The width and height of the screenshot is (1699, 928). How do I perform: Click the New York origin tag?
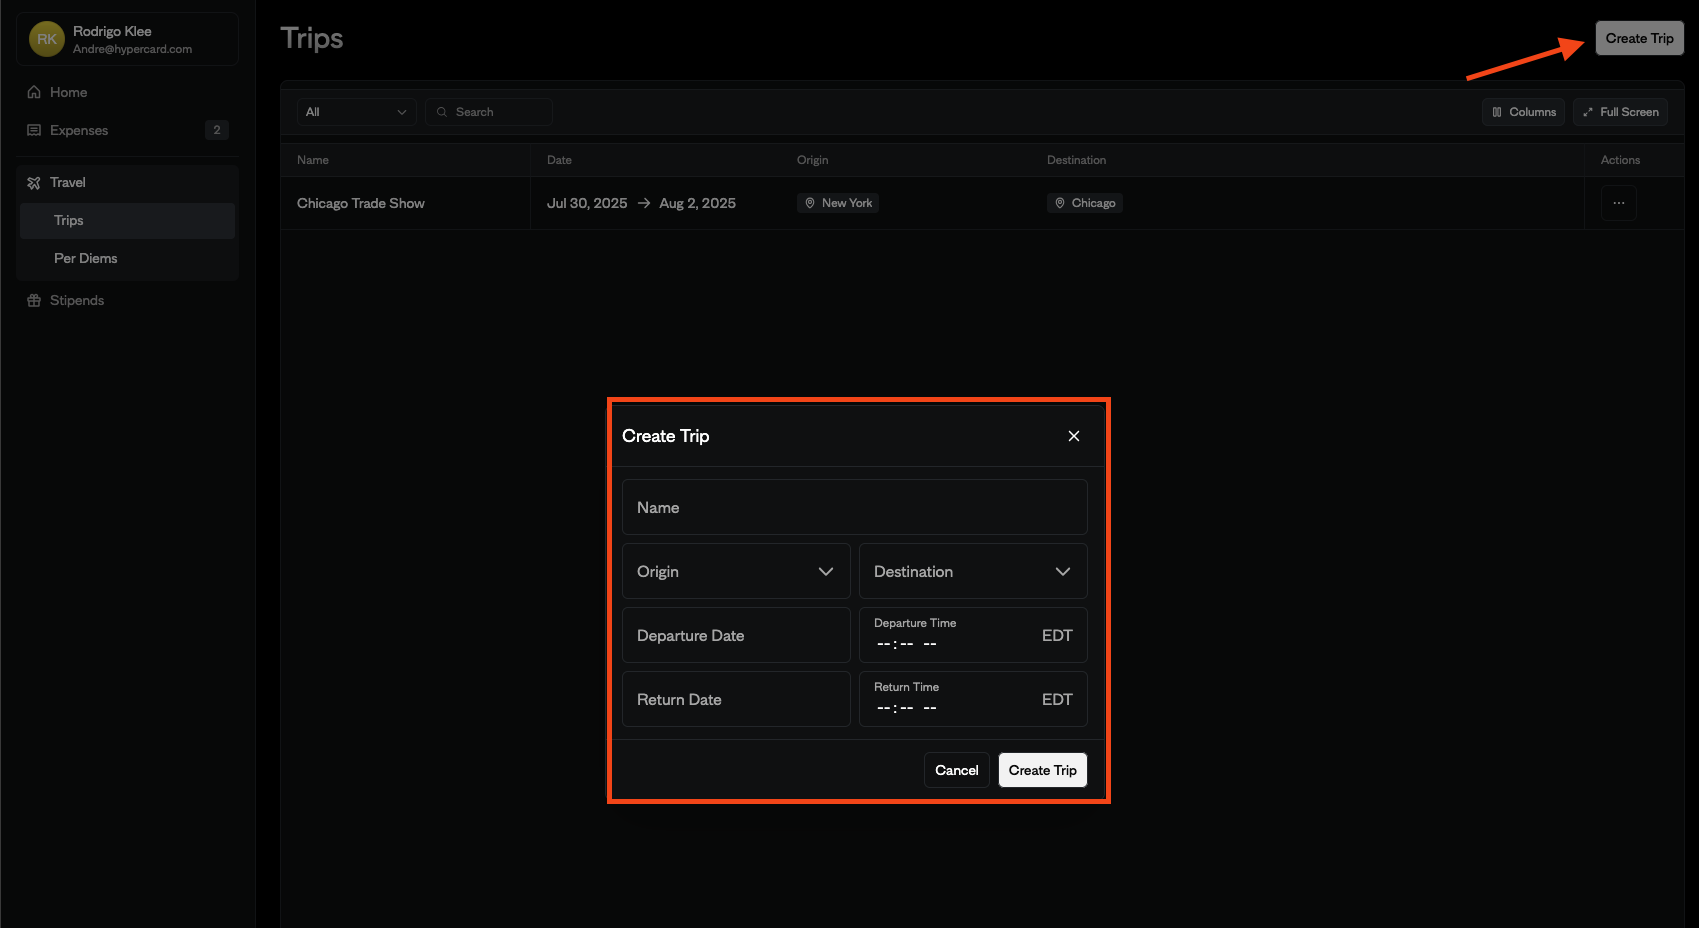coord(838,203)
